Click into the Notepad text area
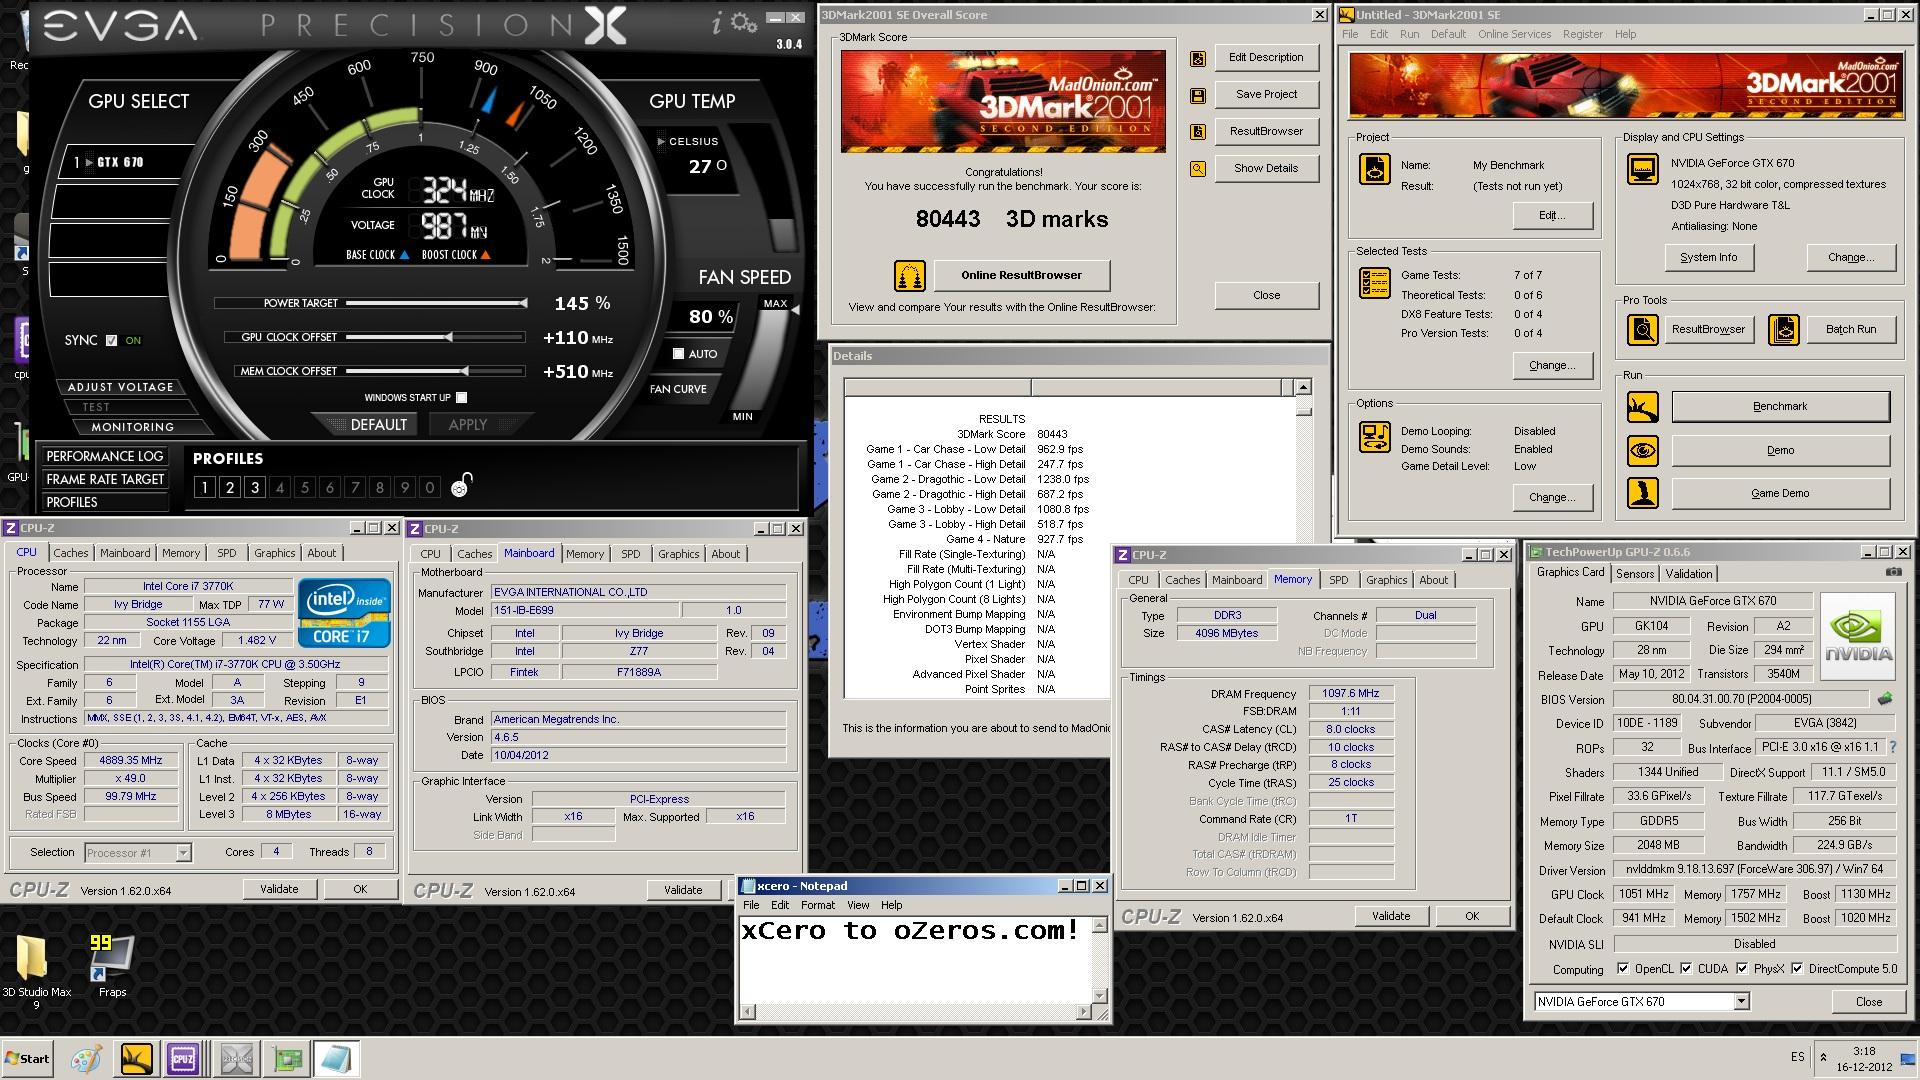The image size is (1920, 1080). tap(914, 959)
